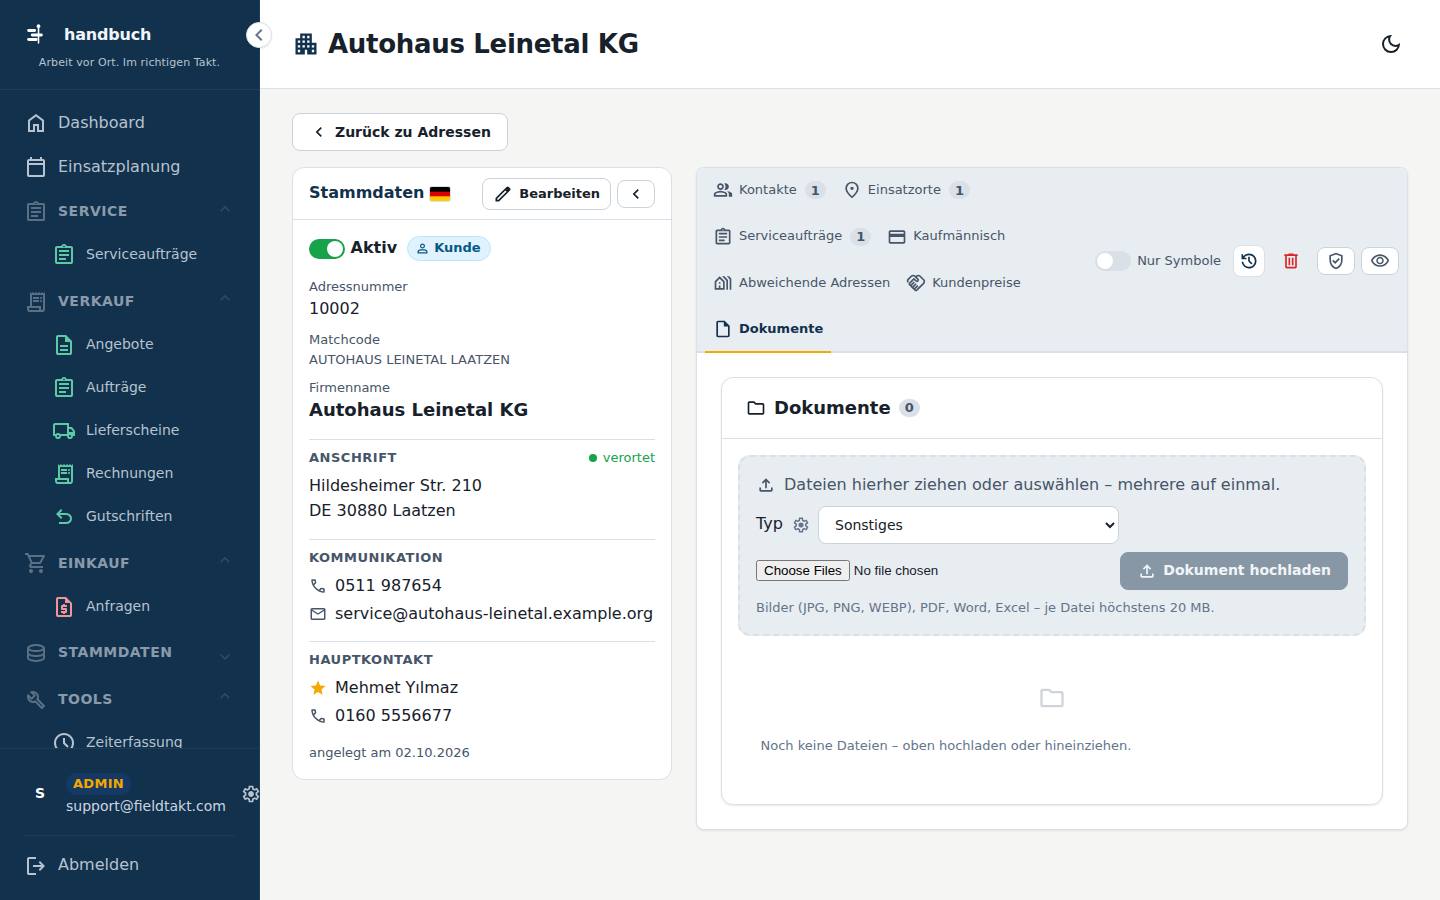Collapse the sidebar with chevron button
Screen dimensions: 1440x900
(x=258, y=35)
